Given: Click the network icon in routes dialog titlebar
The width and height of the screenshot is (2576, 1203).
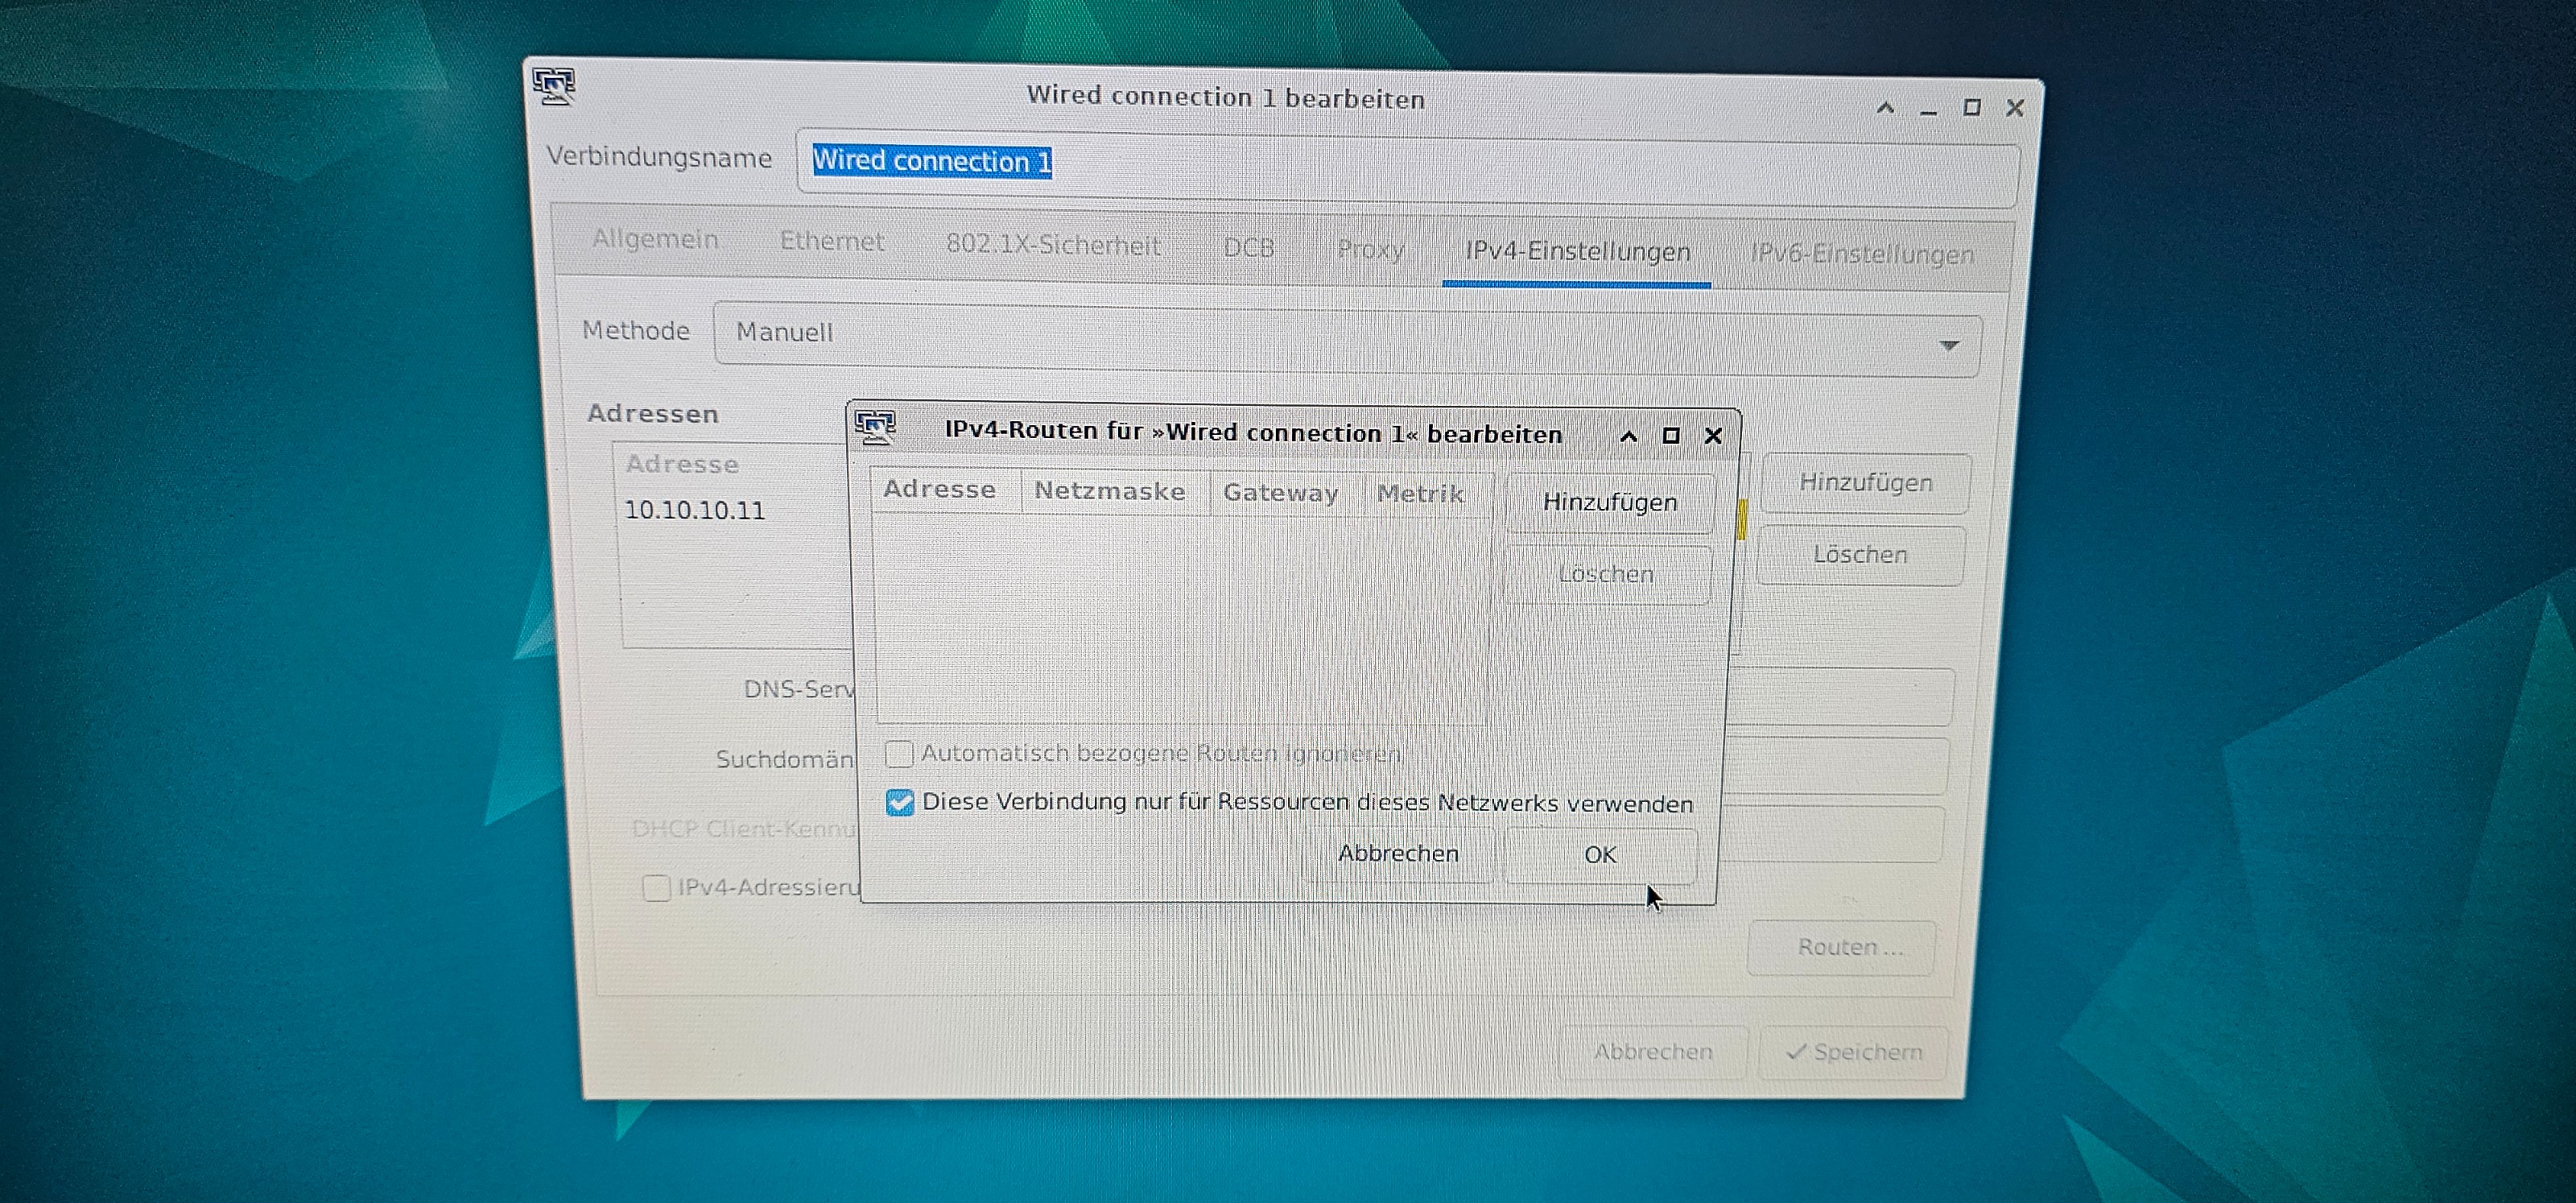Looking at the screenshot, I should tap(876, 428).
